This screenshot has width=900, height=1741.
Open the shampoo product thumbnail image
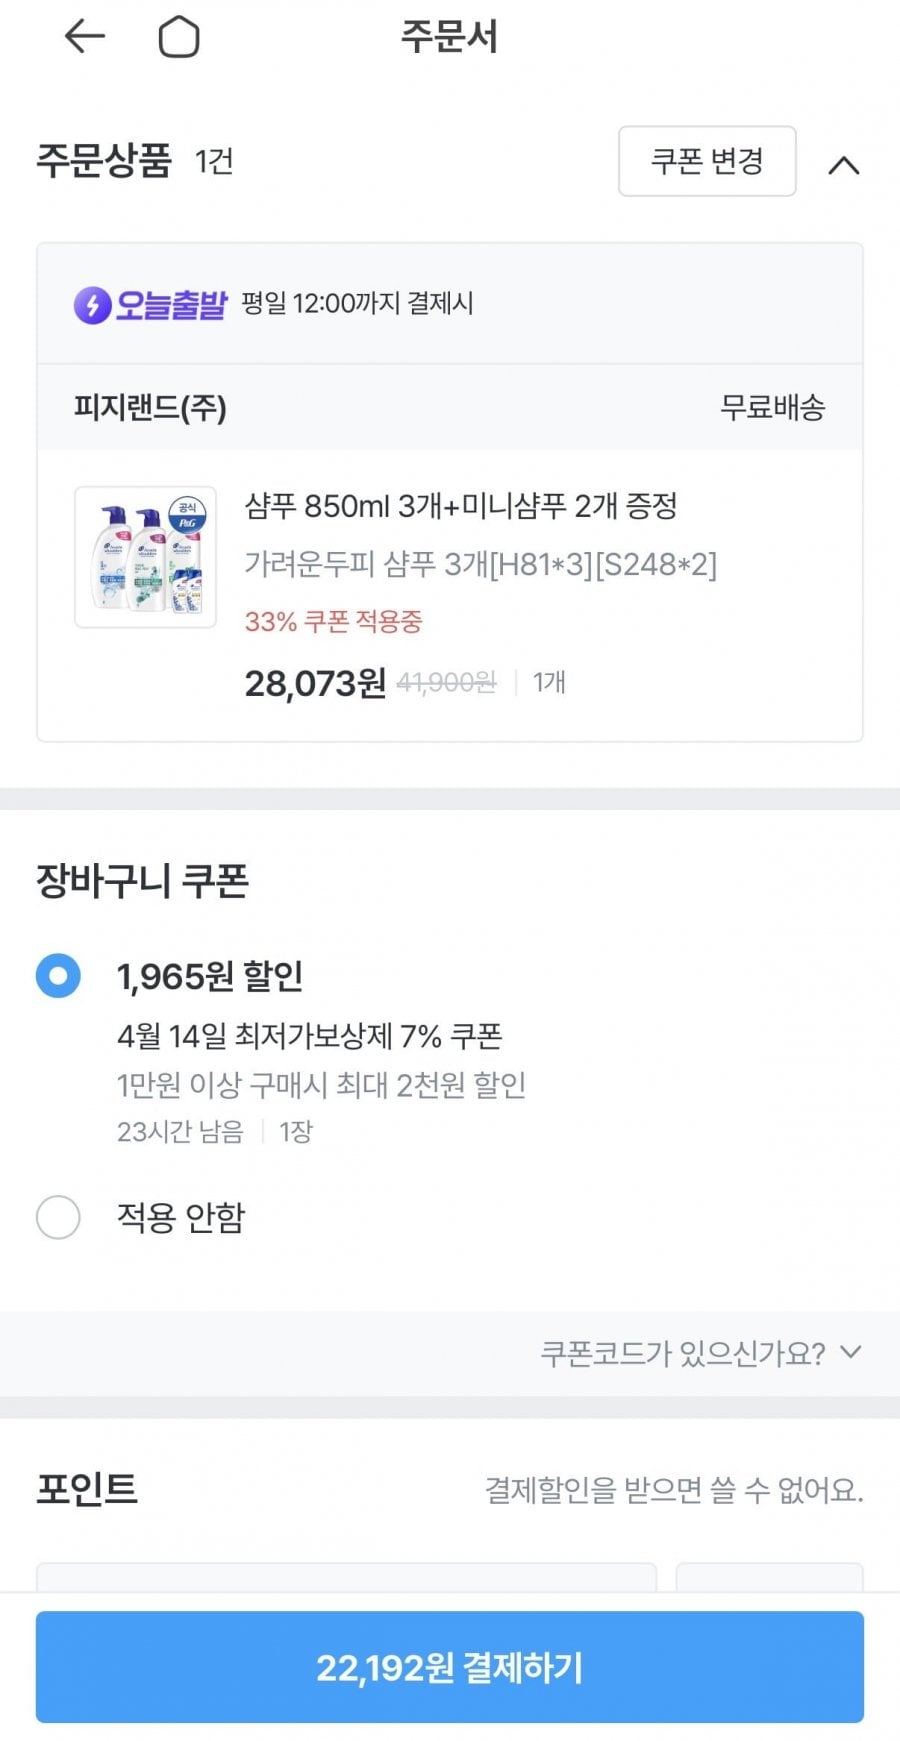click(x=146, y=557)
